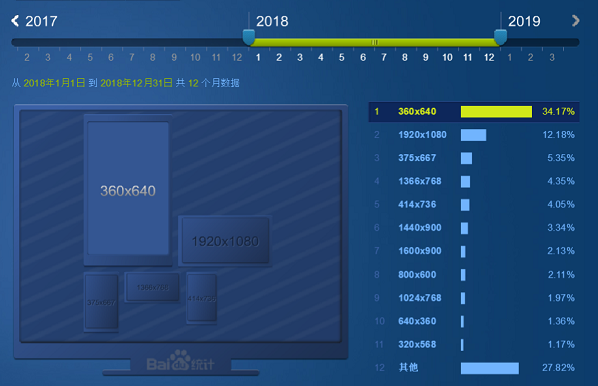Click the date range text starting 2018年1月1日

coord(125,83)
